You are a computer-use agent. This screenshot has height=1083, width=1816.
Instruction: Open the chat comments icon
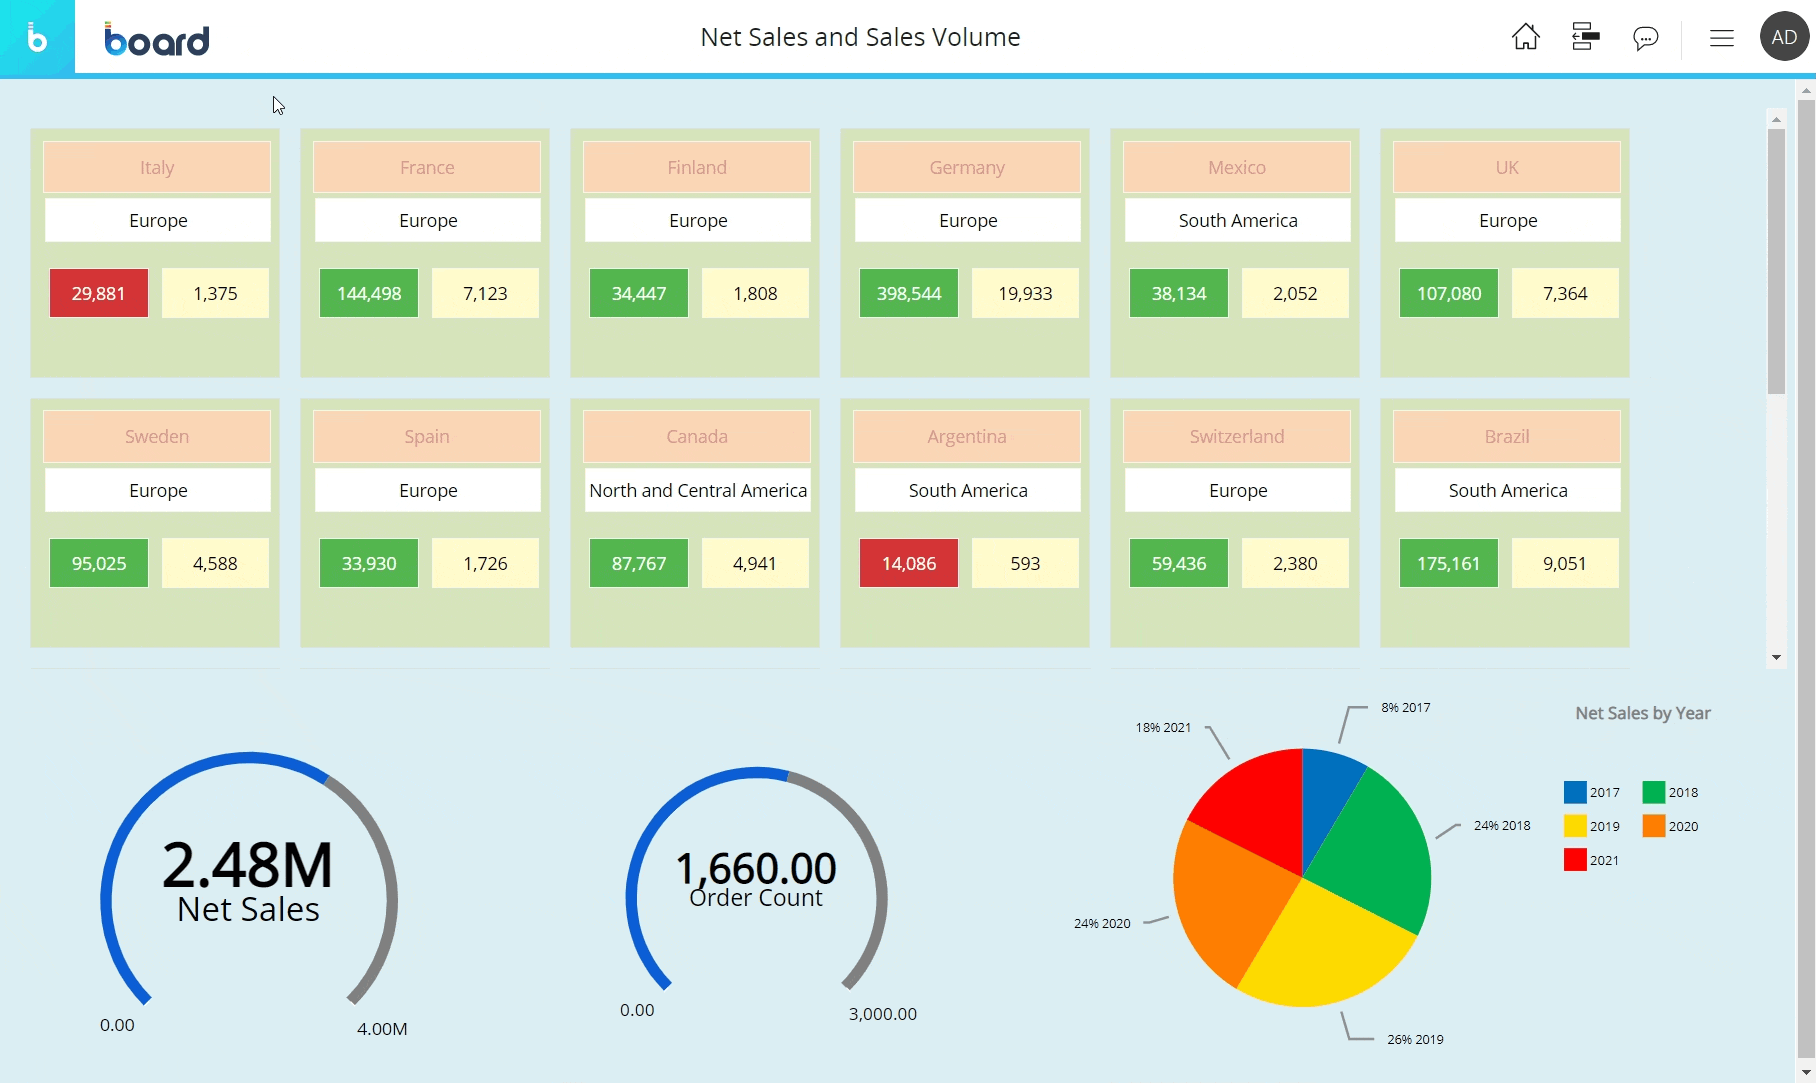point(1645,38)
